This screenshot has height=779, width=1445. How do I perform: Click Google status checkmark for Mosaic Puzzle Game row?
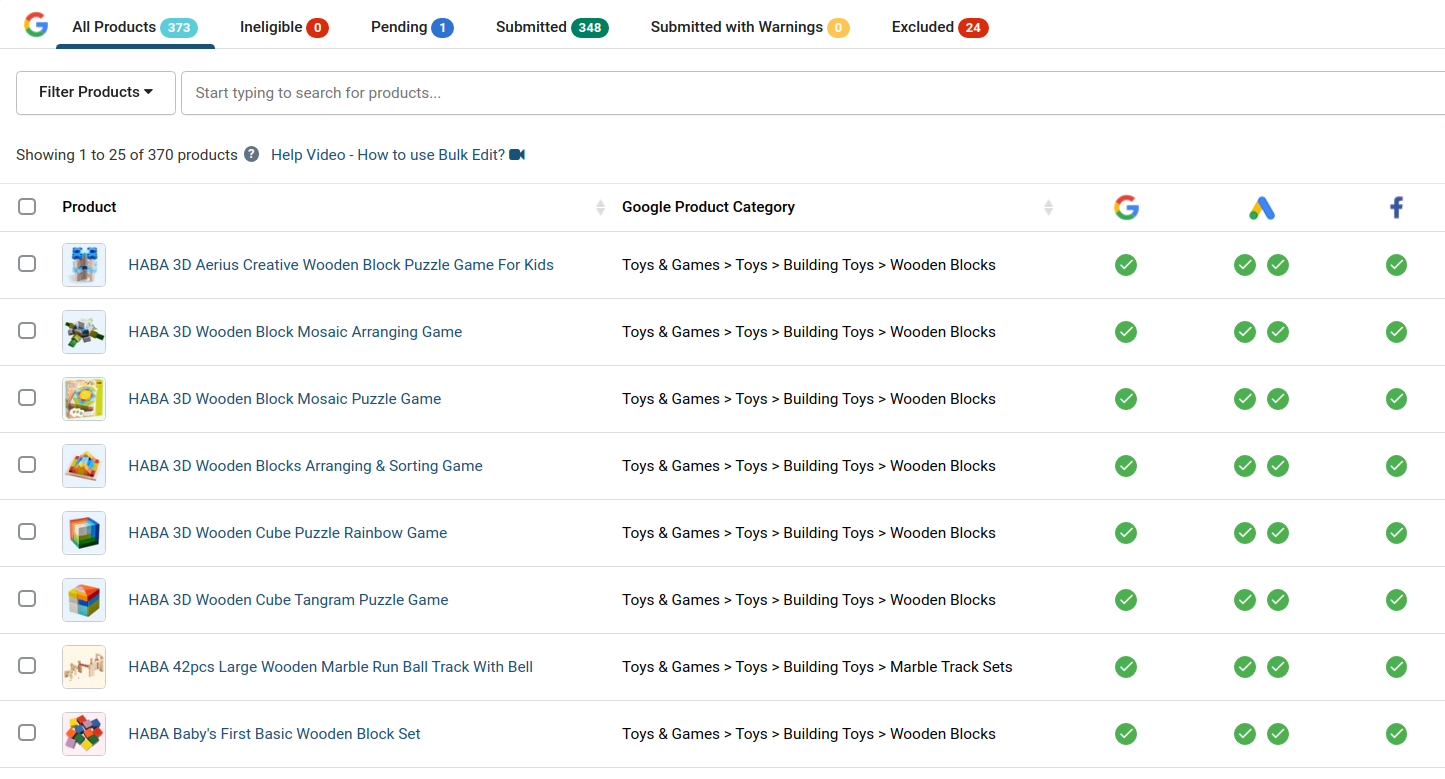click(x=1126, y=399)
